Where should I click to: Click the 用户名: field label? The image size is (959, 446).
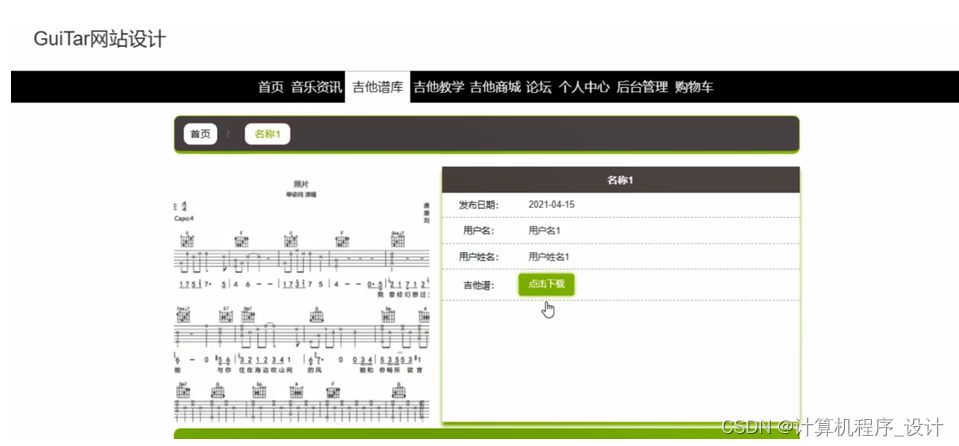tap(479, 231)
